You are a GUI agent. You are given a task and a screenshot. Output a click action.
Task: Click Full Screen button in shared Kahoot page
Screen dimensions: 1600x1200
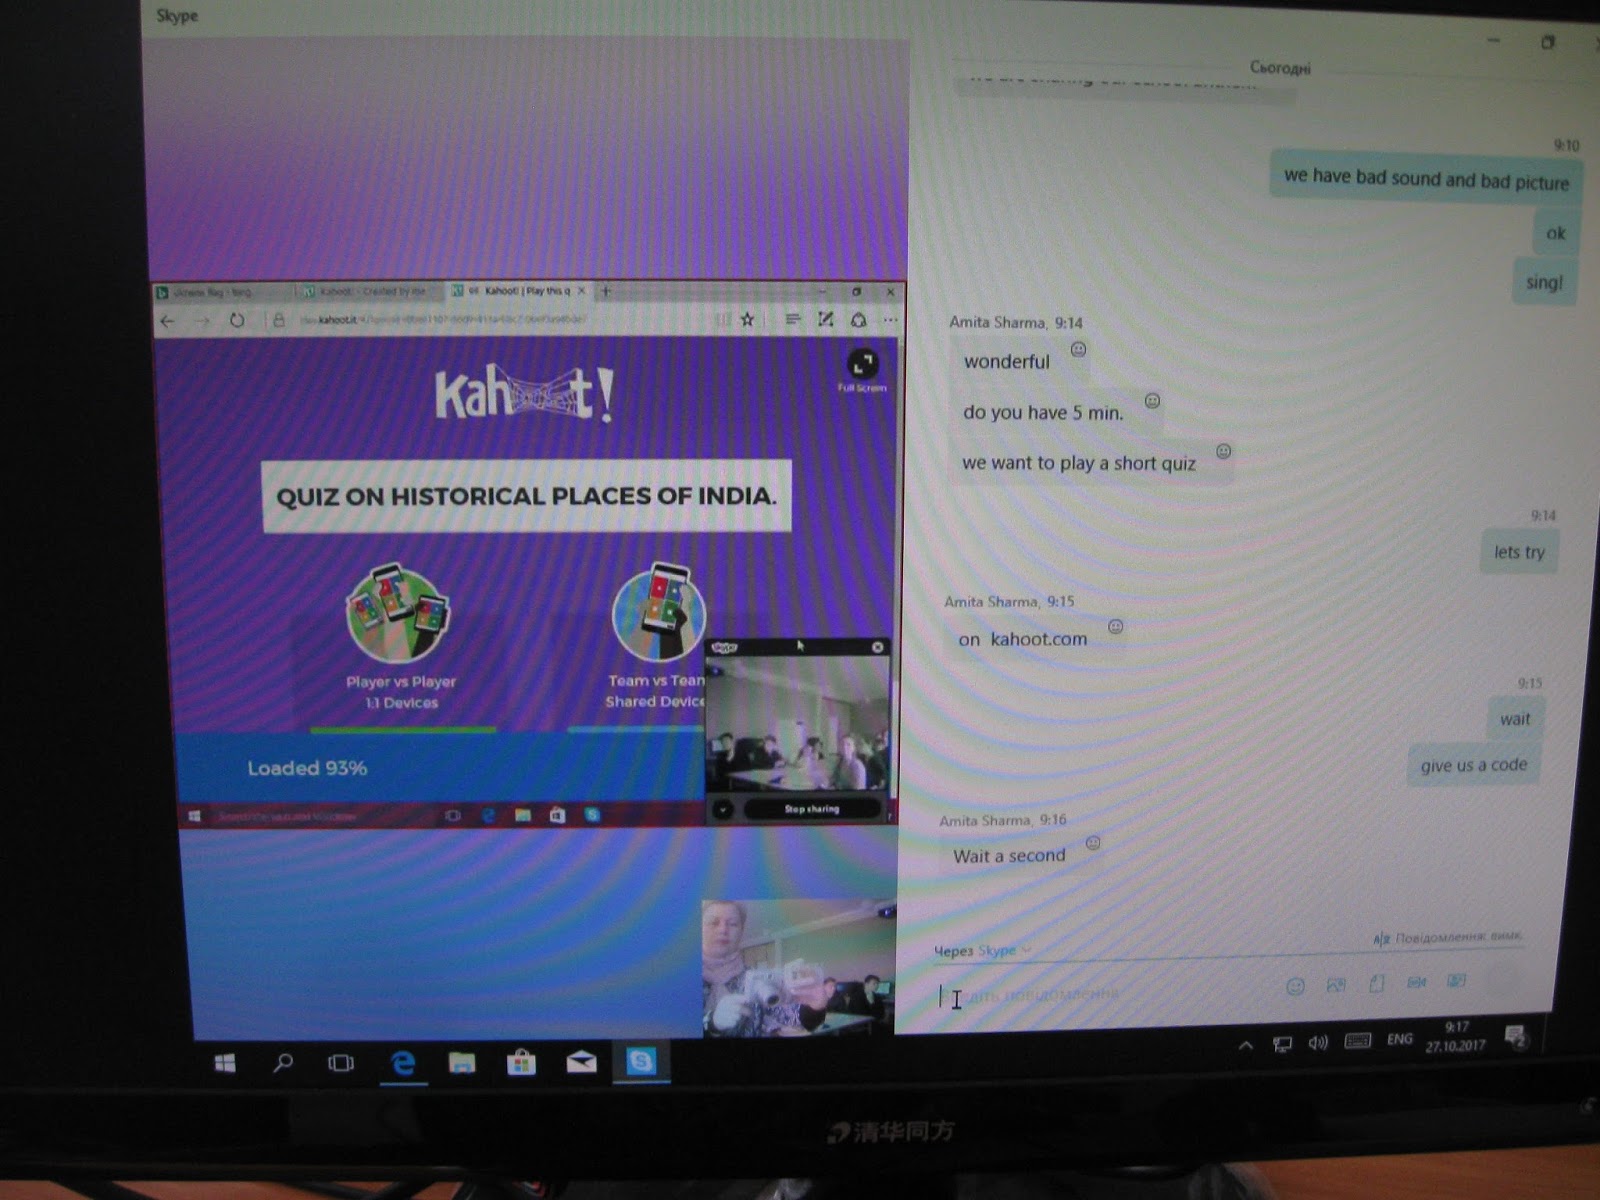pos(862,370)
